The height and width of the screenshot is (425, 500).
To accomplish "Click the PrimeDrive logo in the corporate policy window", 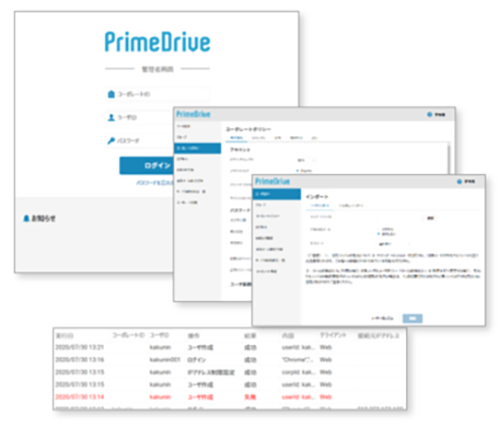I will click(193, 114).
